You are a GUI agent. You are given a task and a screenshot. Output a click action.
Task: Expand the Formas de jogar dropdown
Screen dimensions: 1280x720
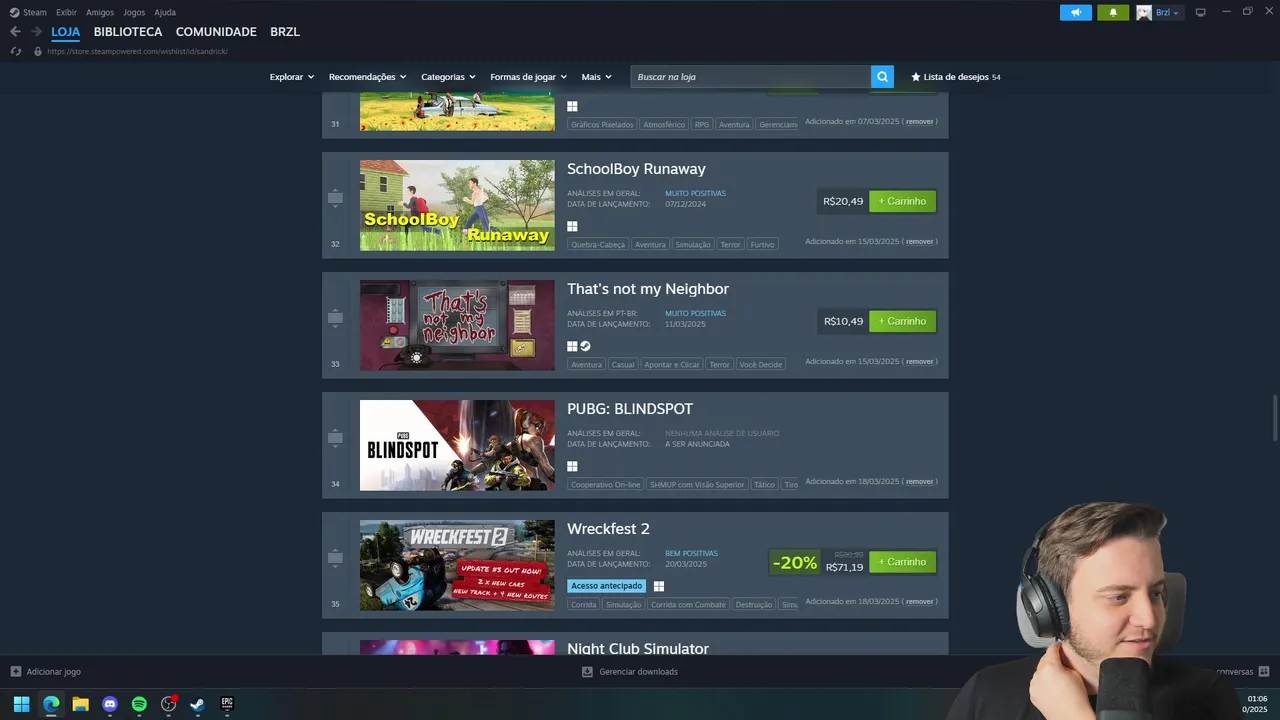528,77
